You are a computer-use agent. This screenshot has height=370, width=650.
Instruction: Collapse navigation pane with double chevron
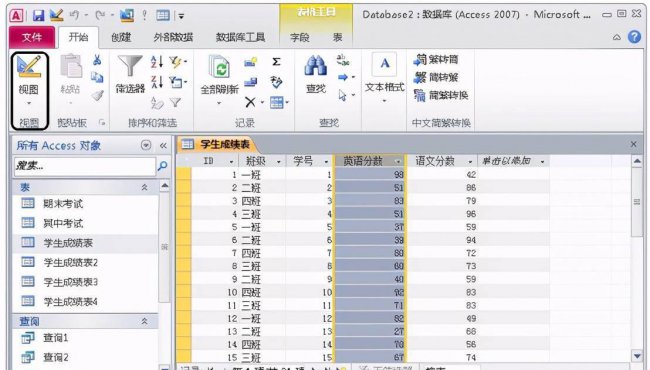point(163,145)
